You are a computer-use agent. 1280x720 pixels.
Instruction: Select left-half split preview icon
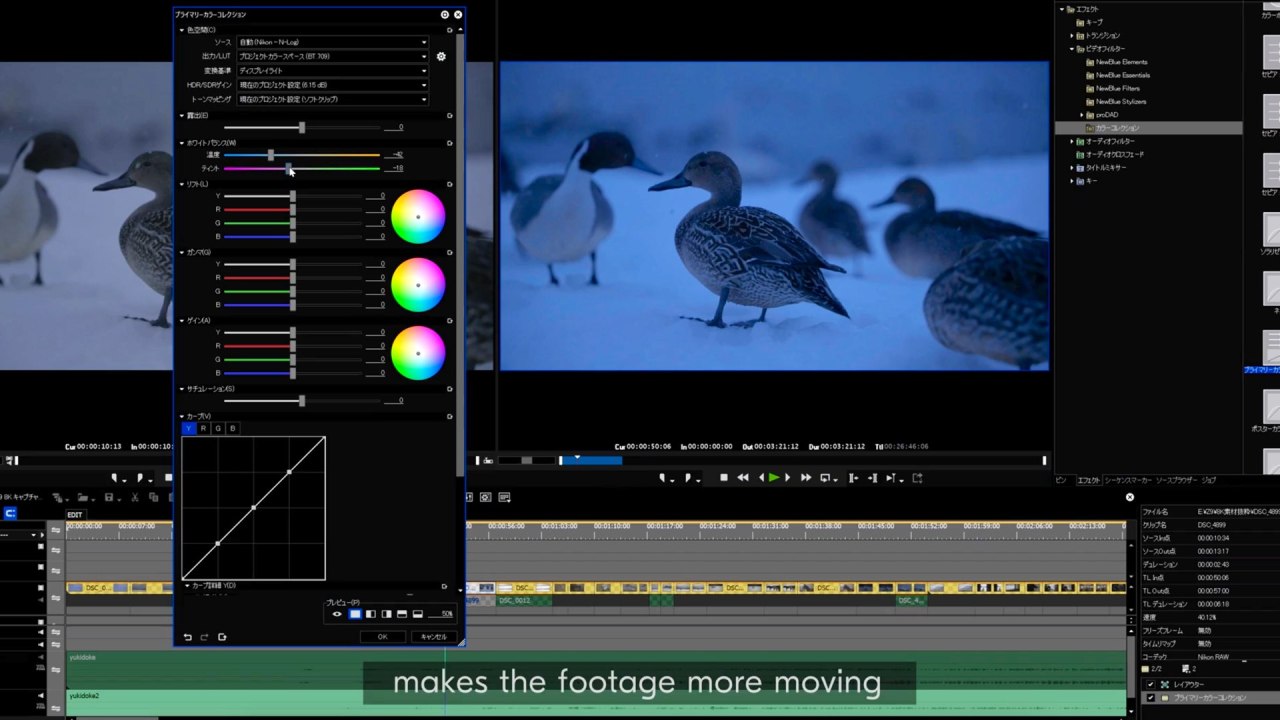point(371,614)
